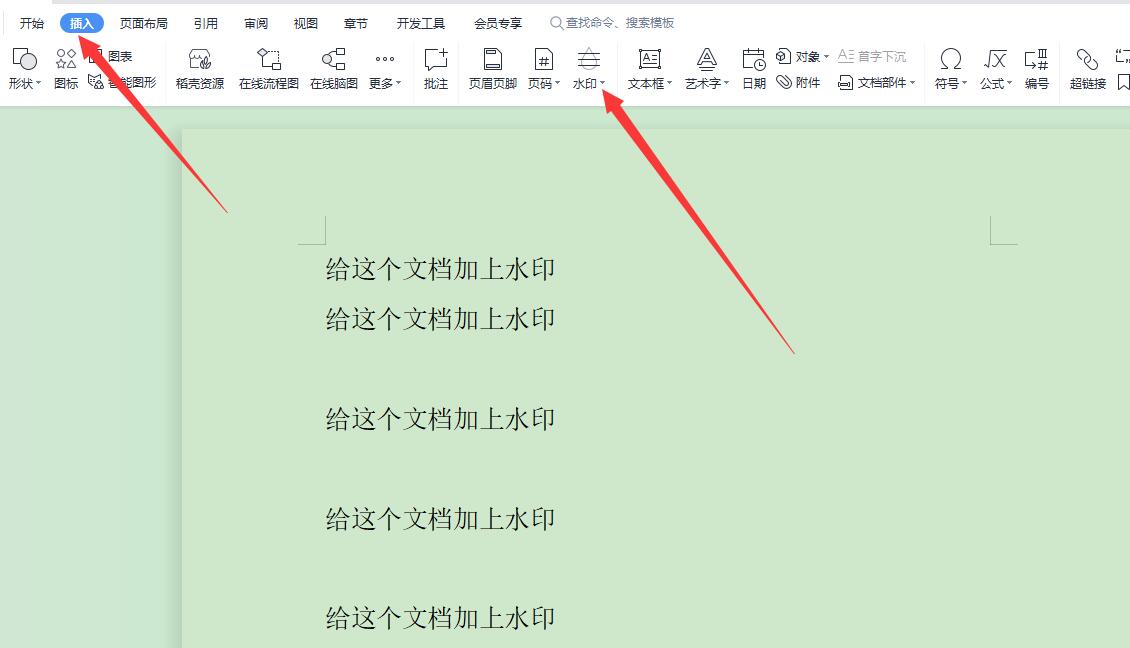Click 首字下沉 drop cap
1130x648 pixels.
point(872,56)
